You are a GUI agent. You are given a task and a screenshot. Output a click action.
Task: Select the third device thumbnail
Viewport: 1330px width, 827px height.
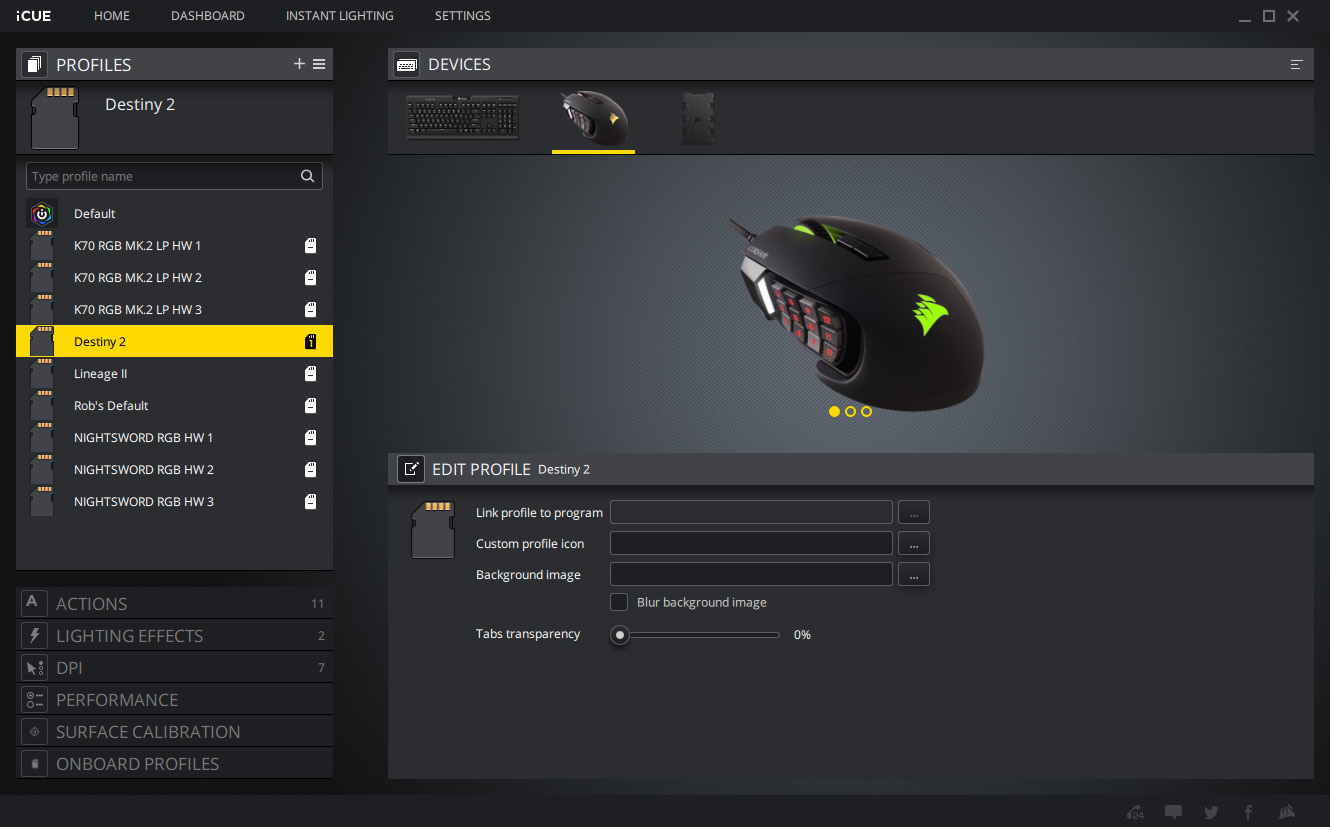(x=698, y=118)
